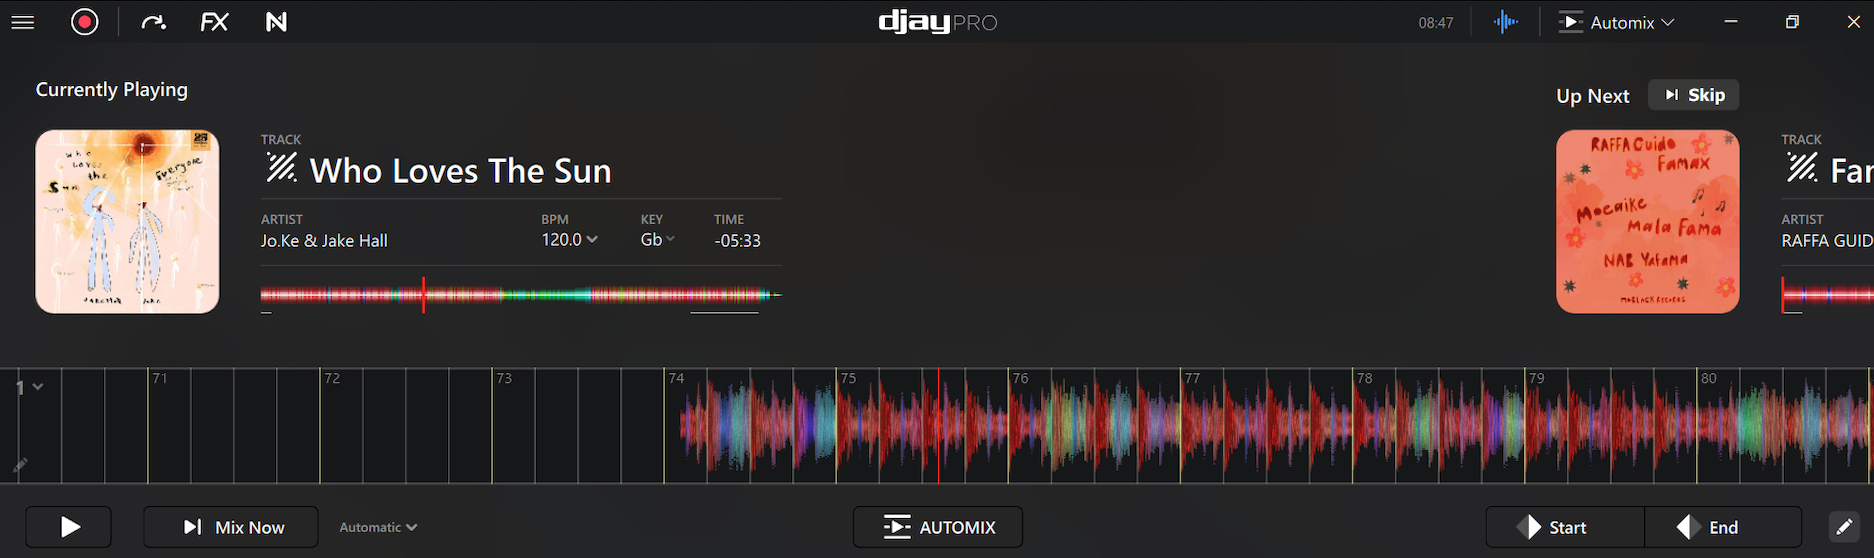Select the track title Who Loves The Sun
The width and height of the screenshot is (1874, 558).
pyautogui.click(x=460, y=171)
